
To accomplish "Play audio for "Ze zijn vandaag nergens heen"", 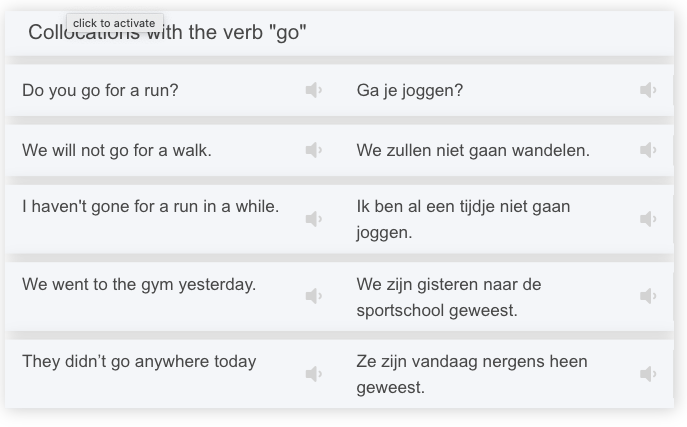I will [x=648, y=374].
